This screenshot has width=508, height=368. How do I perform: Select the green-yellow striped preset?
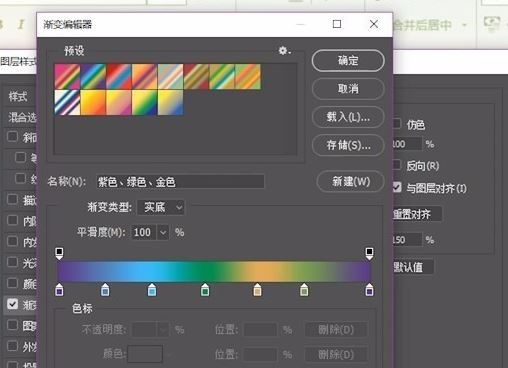point(222,77)
